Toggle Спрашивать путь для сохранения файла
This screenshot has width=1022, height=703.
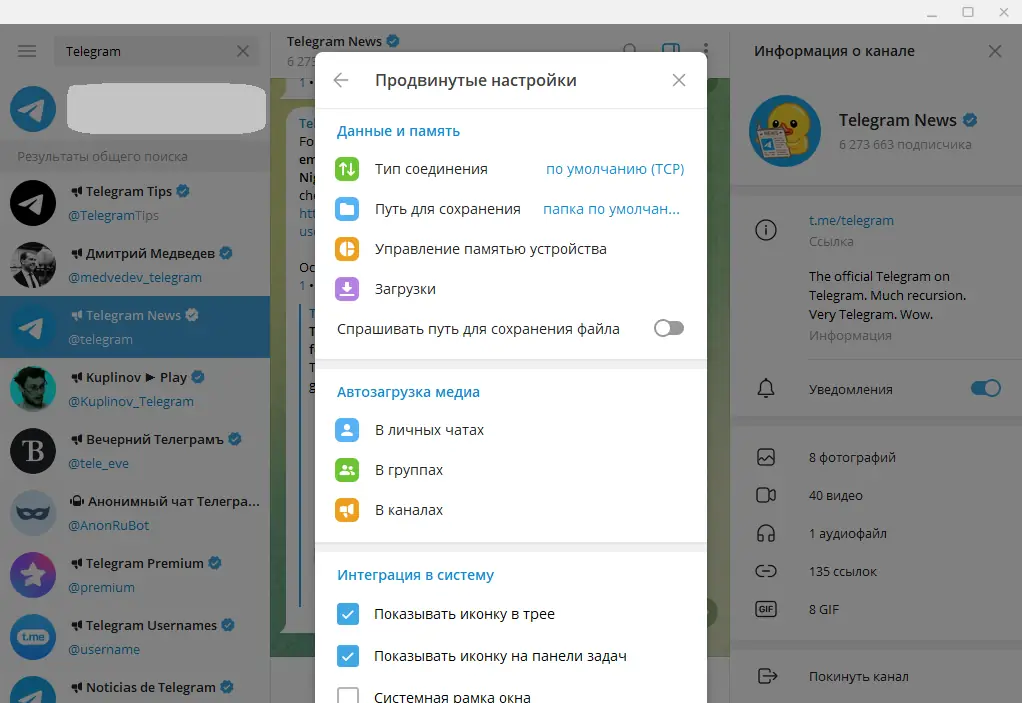[668, 327]
